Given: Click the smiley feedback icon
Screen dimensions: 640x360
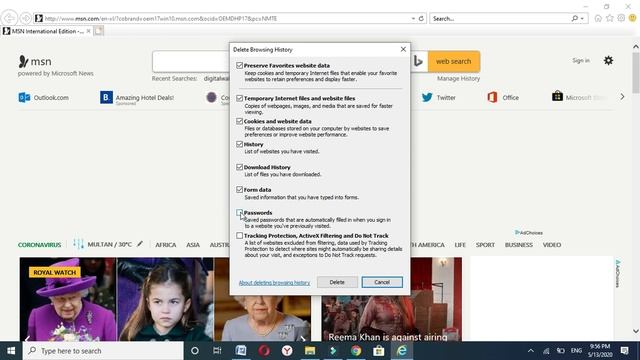Looking at the screenshot, I should coord(633,18).
